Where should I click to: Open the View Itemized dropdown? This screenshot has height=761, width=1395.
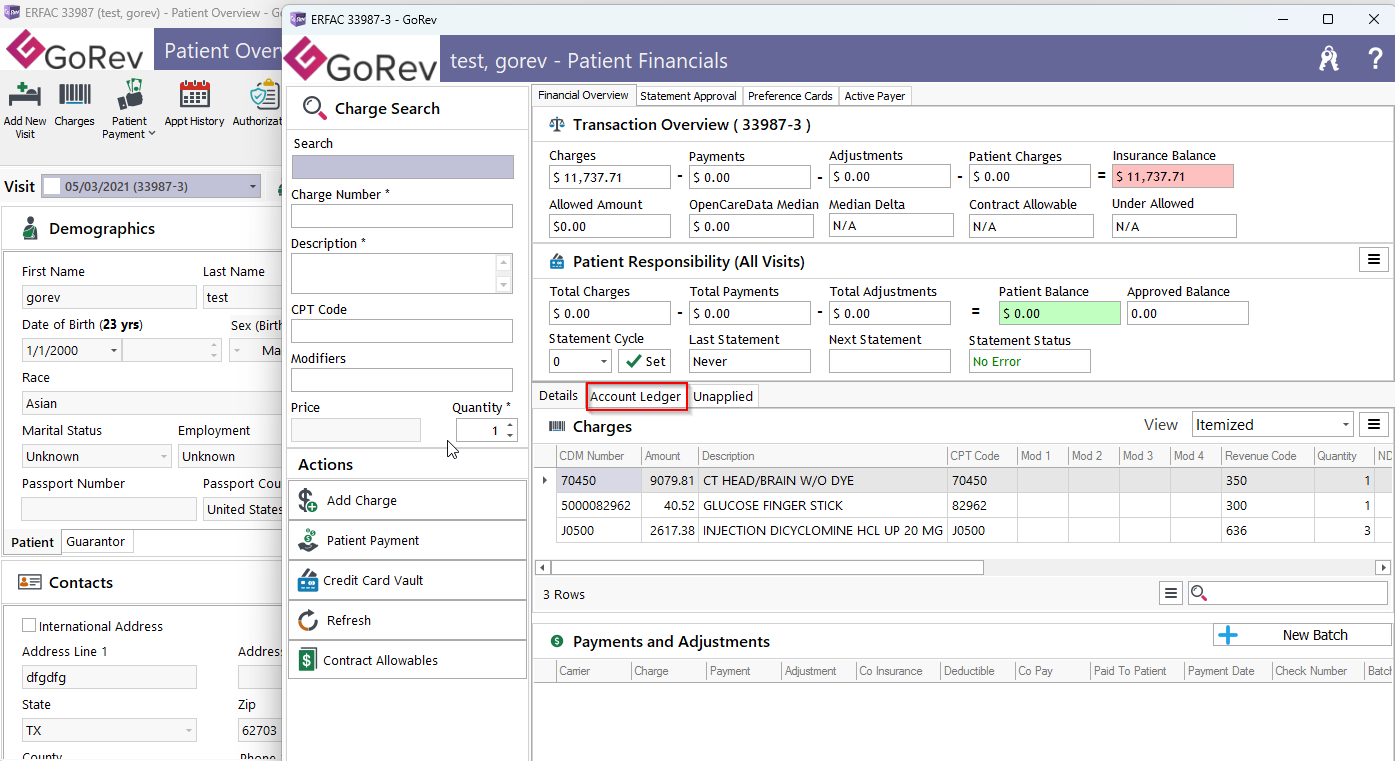[x=1344, y=425]
